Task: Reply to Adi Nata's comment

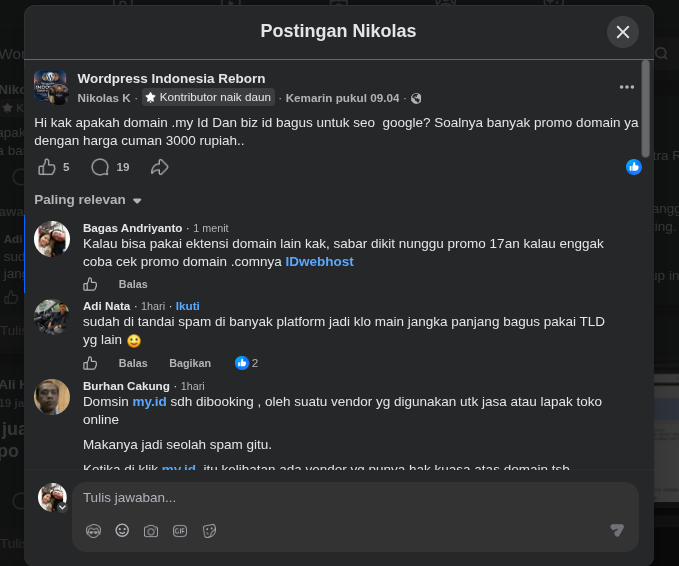Action: [x=133, y=363]
